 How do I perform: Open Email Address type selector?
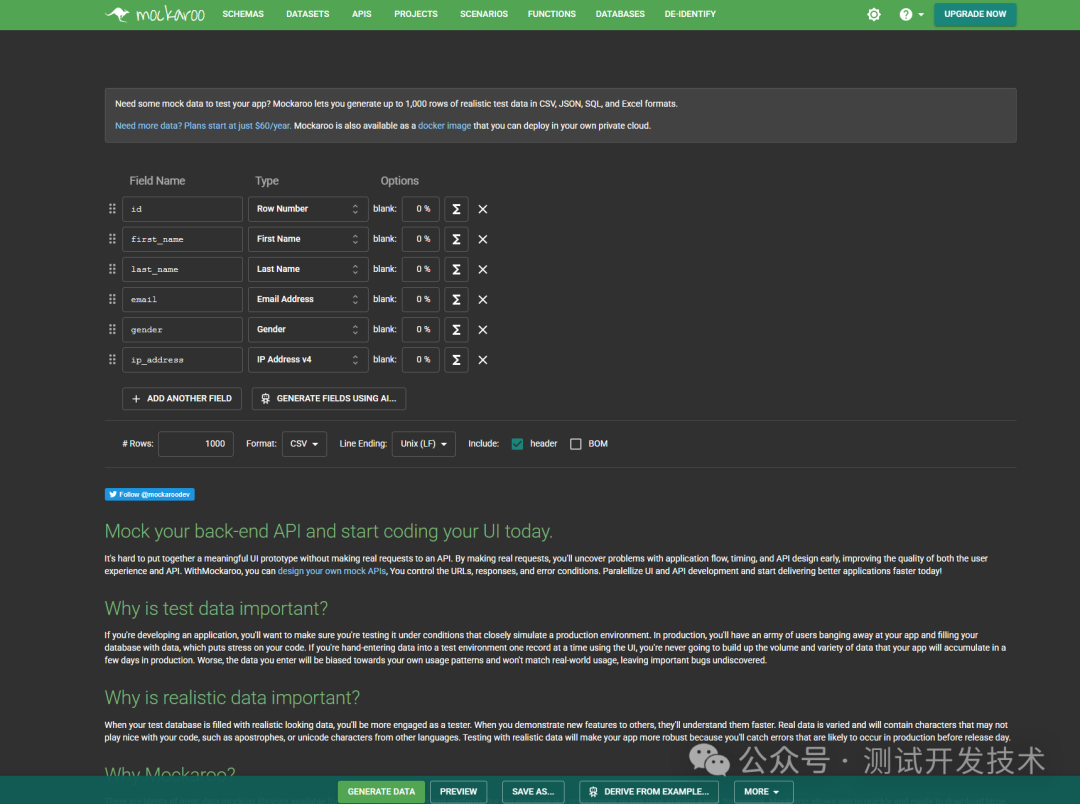tap(308, 300)
